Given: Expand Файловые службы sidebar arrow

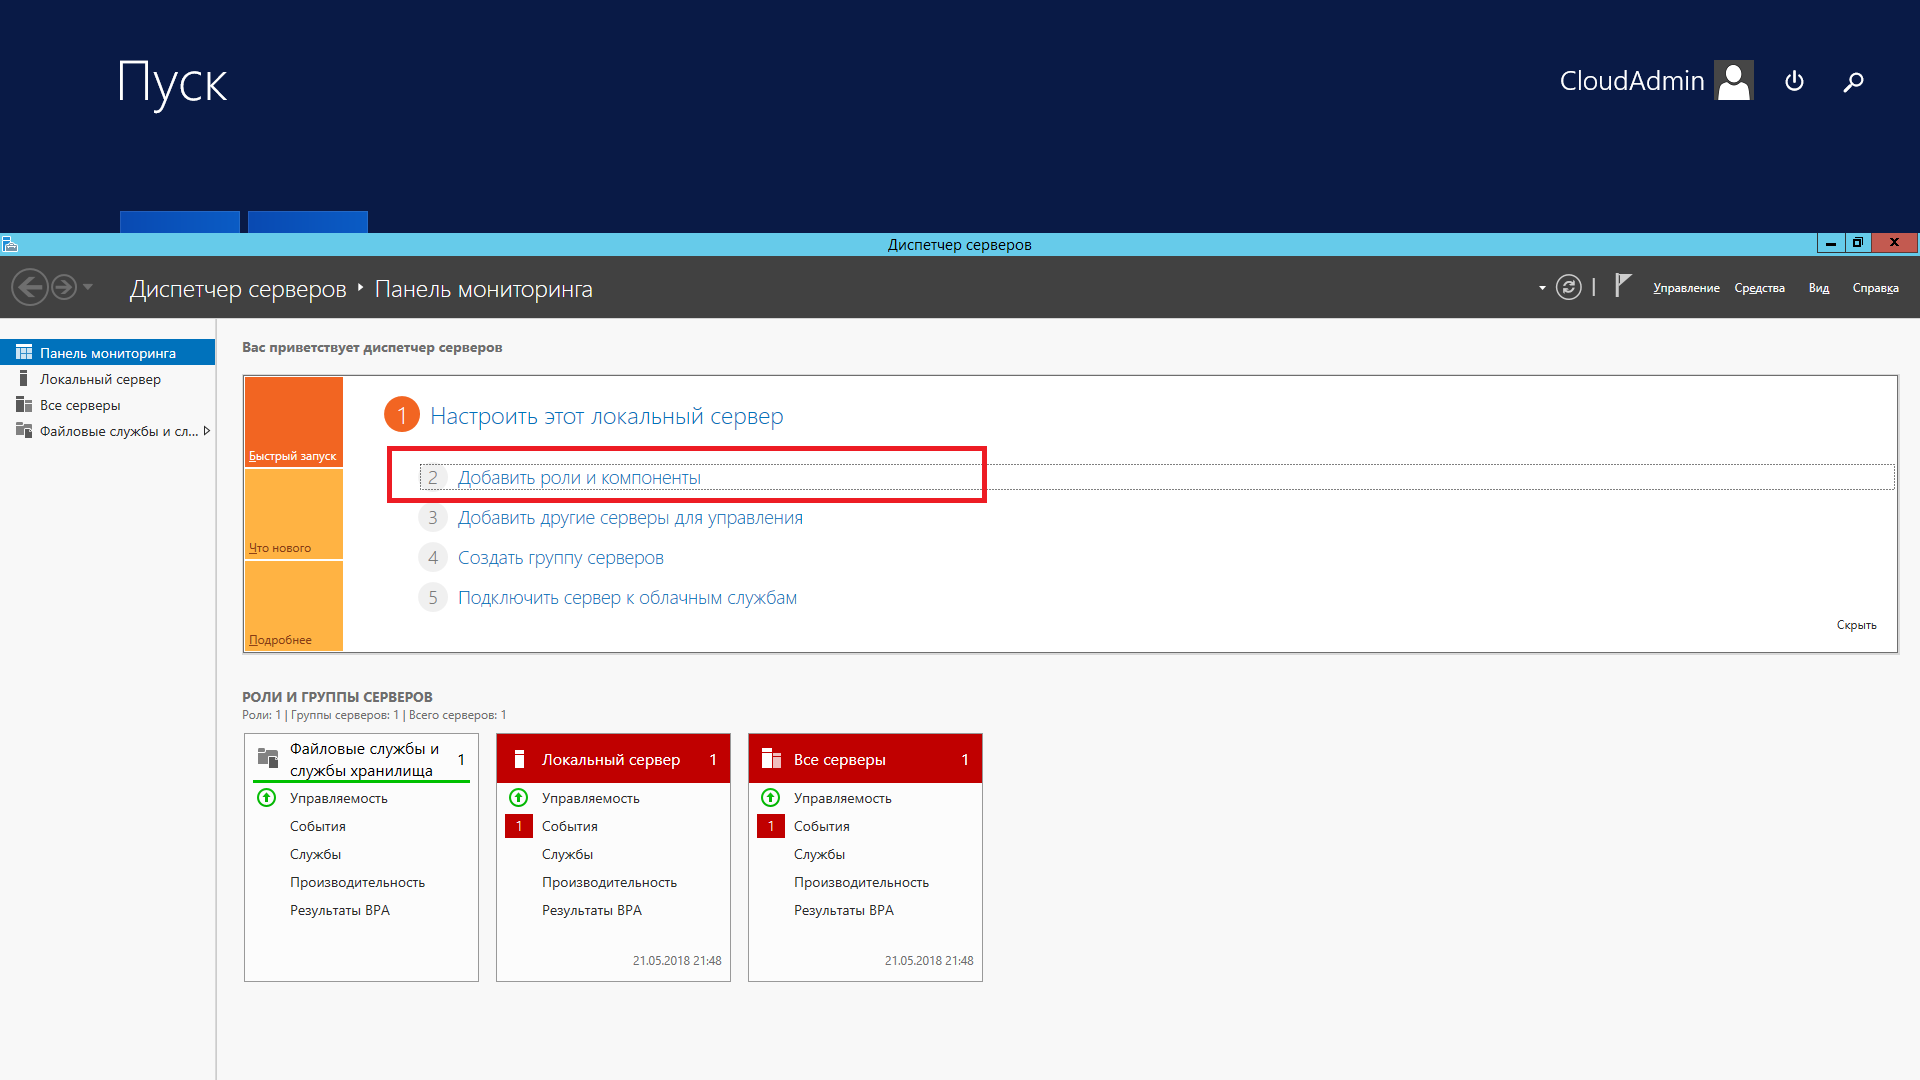Looking at the screenshot, I should (x=207, y=431).
